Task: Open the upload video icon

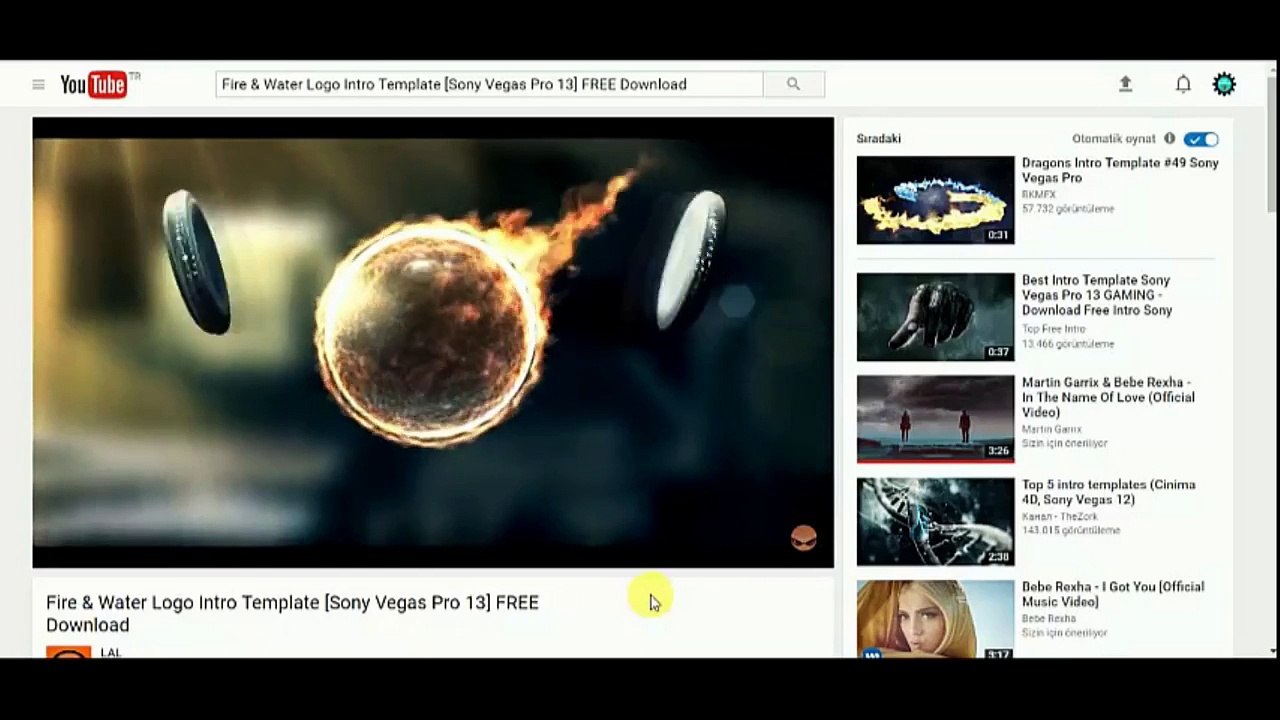Action: point(1125,85)
